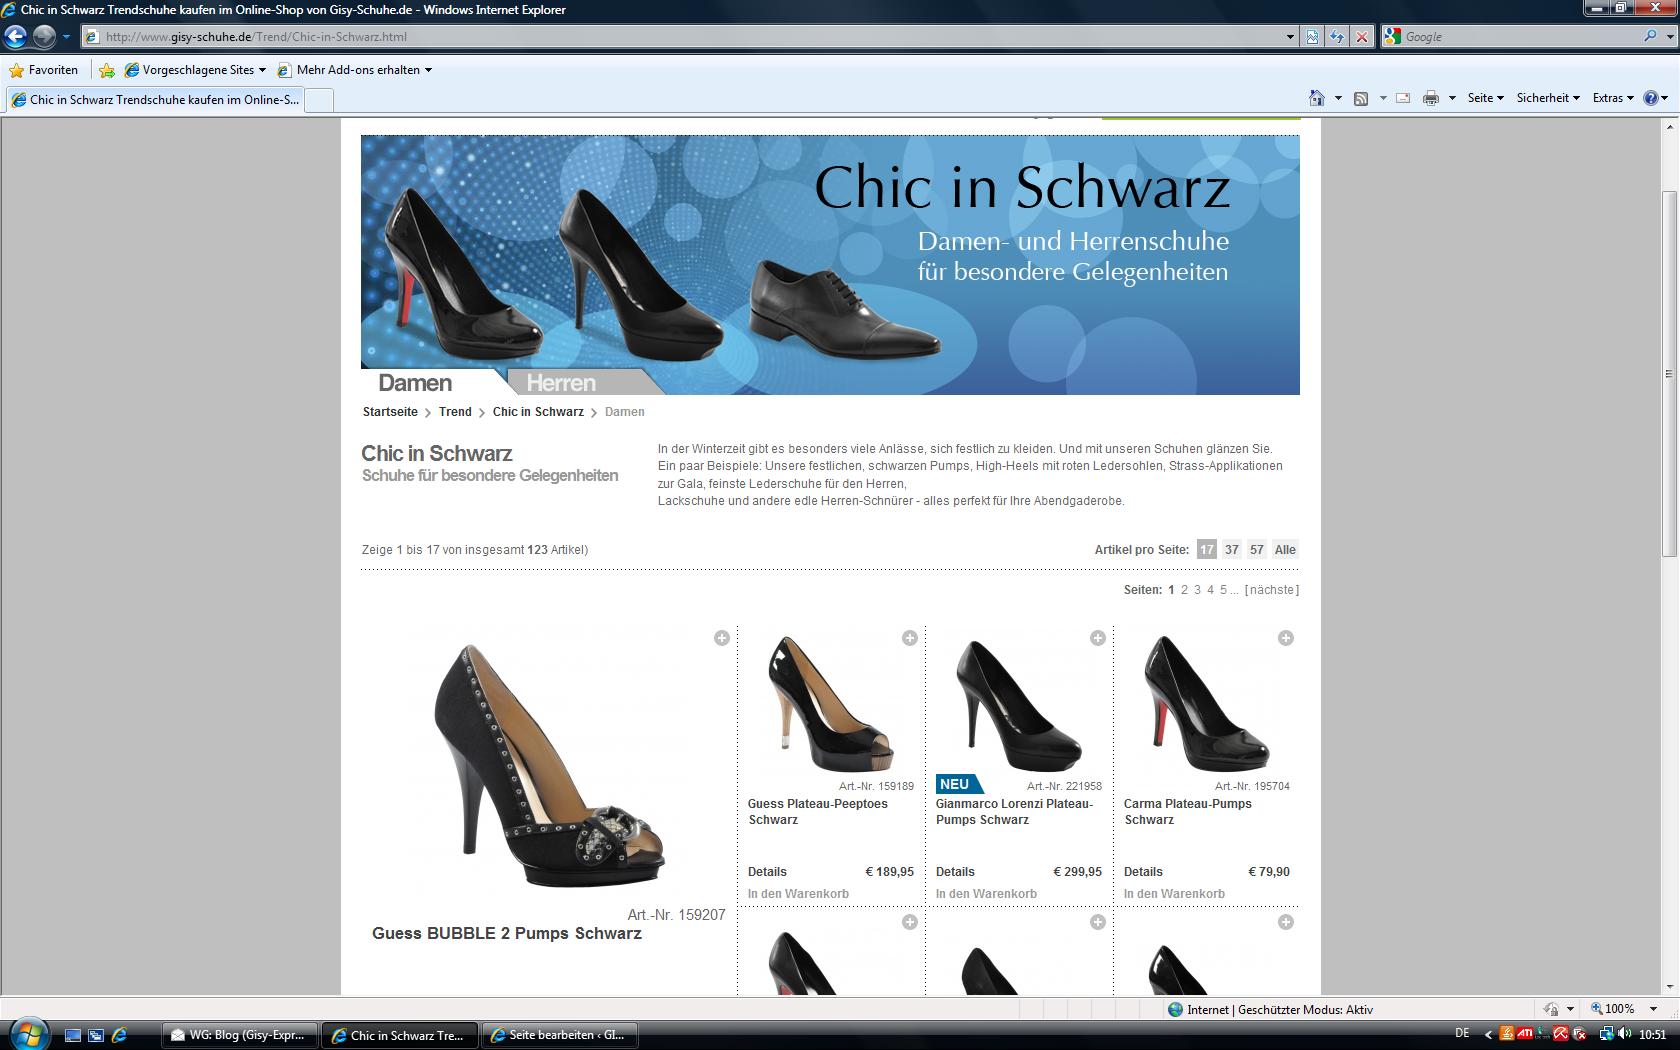
Task: Click the magnifier search icon in Google box
Action: (1650, 37)
